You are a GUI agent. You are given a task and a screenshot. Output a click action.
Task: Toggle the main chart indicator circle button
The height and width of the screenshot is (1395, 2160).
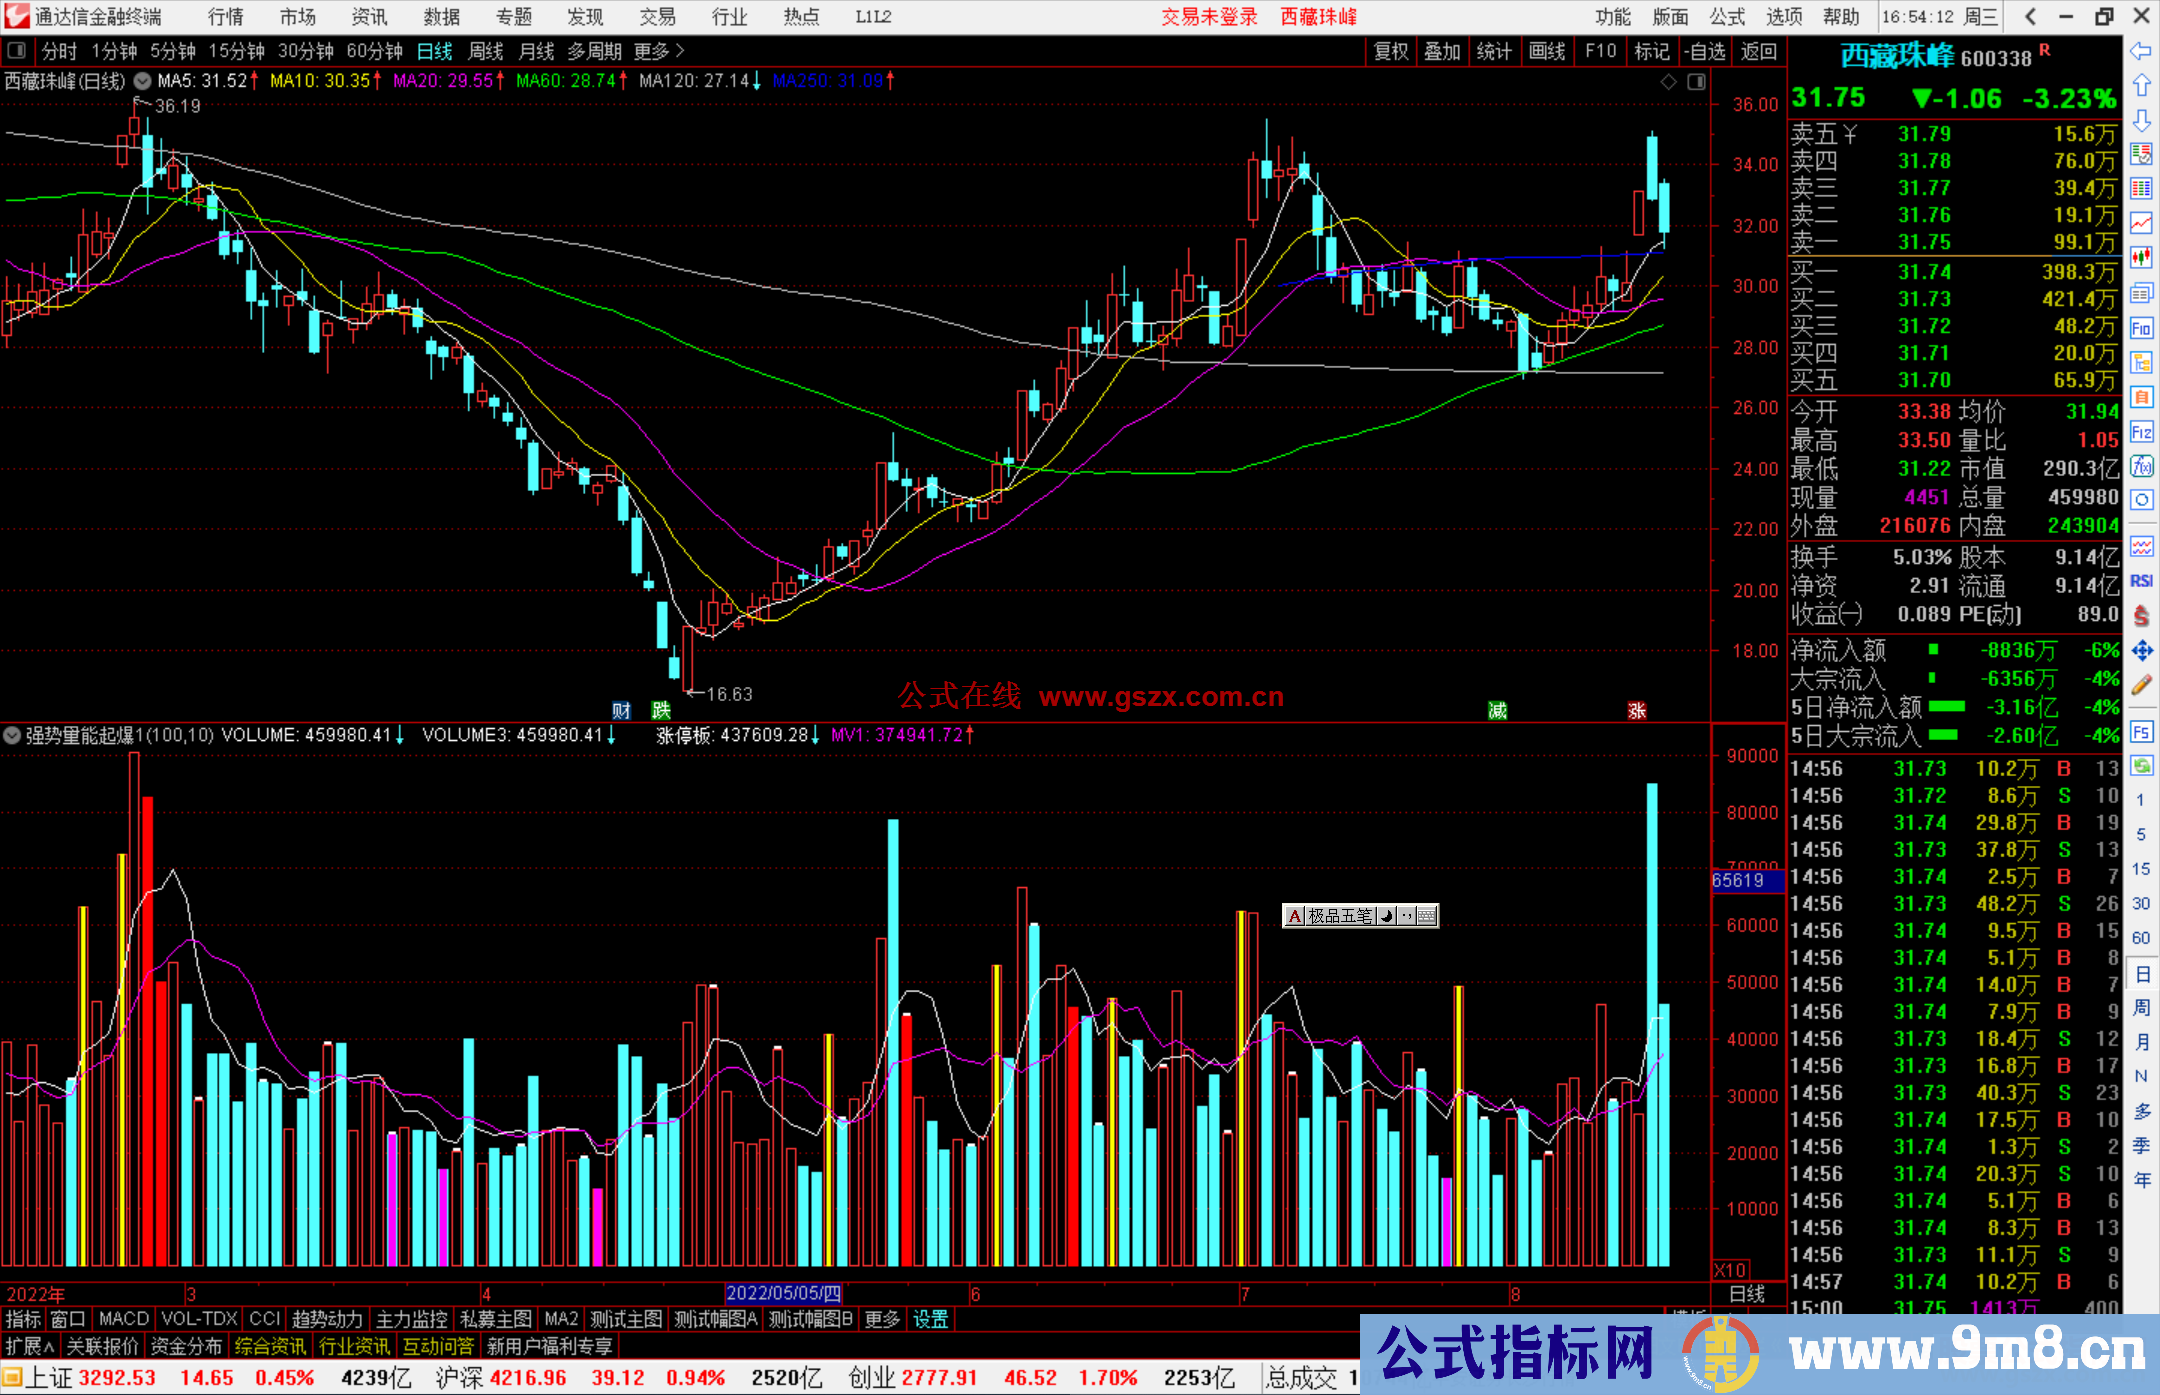coord(143,81)
